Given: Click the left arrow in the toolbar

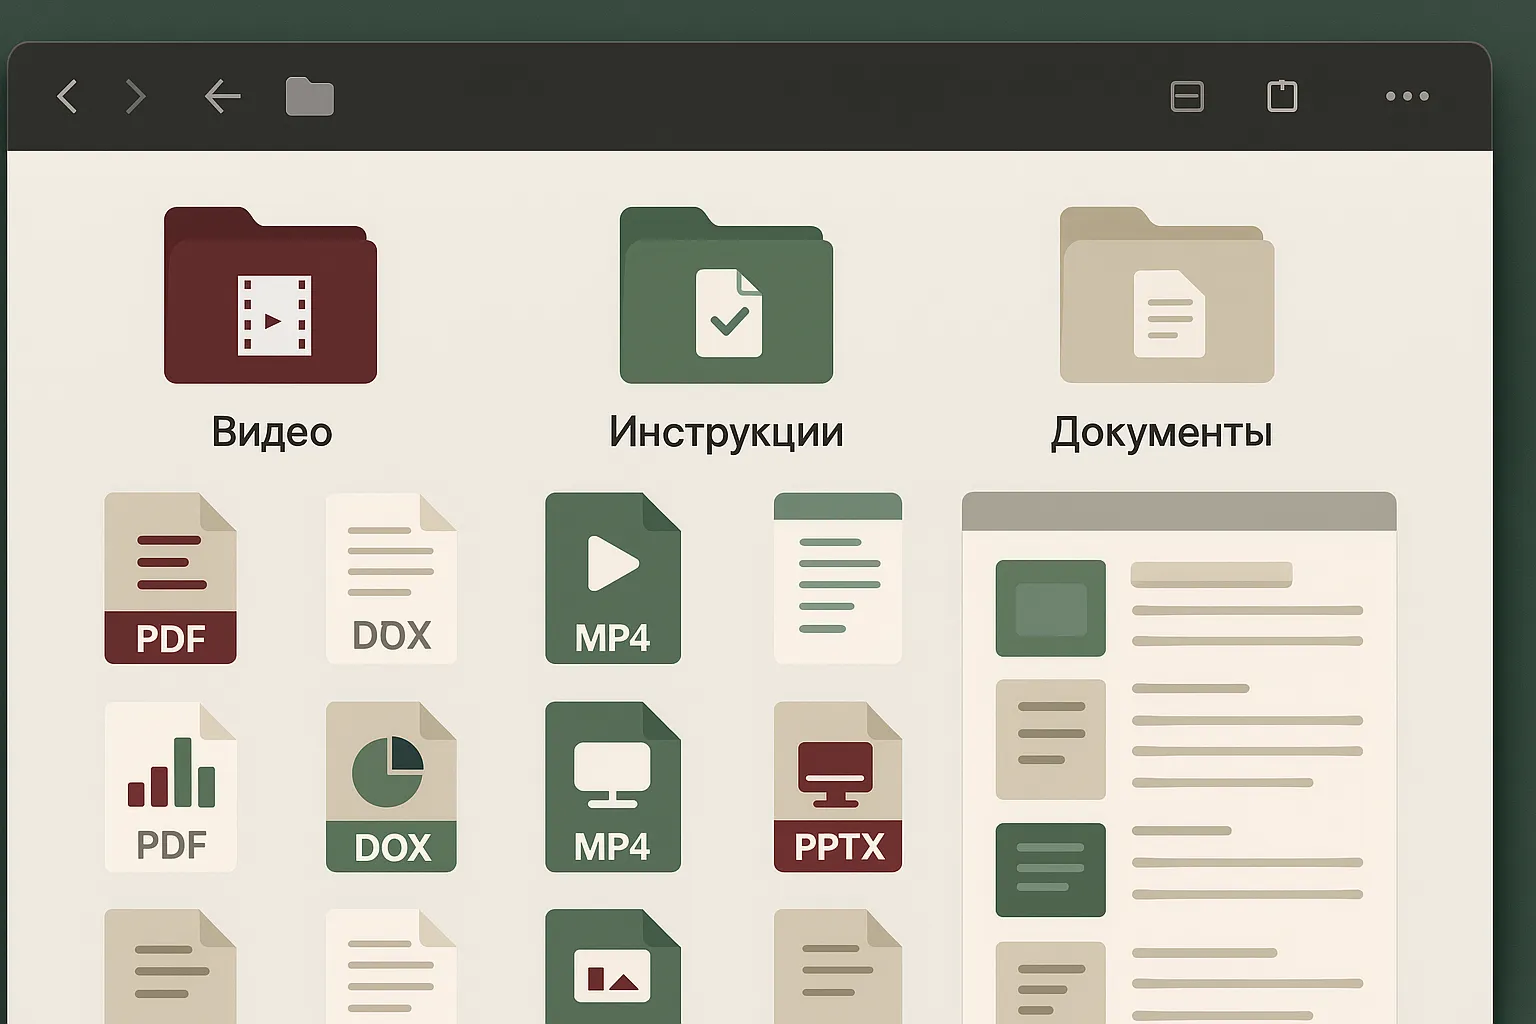Looking at the screenshot, I should 222,97.
